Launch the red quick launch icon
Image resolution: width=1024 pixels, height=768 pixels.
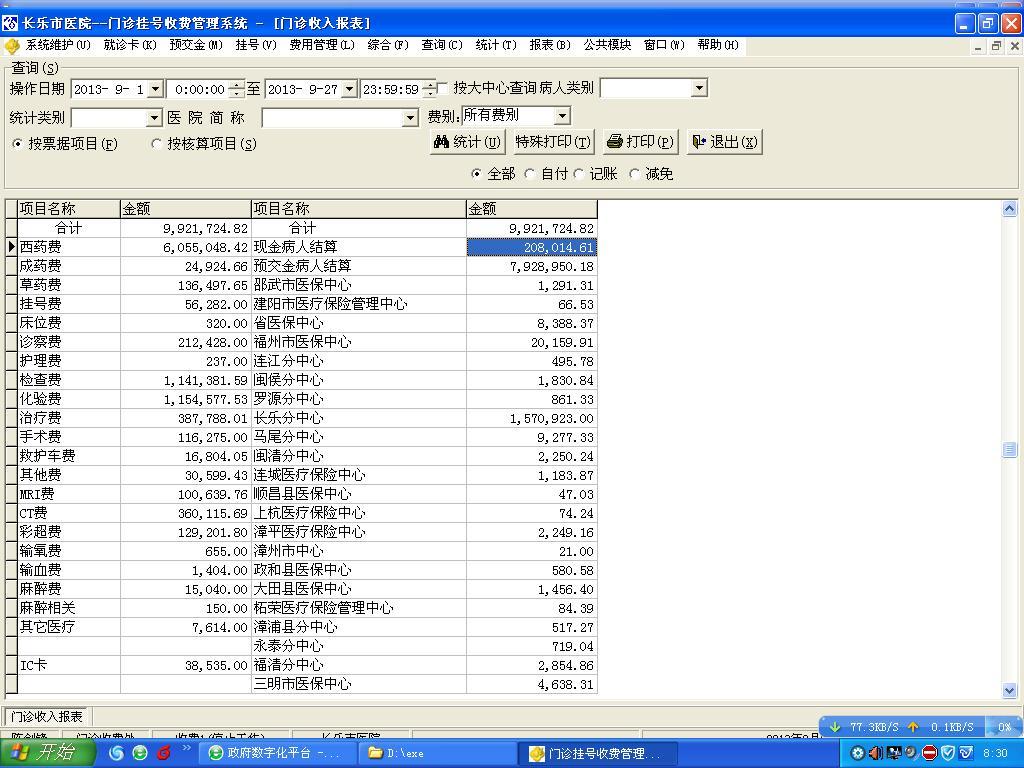click(x=163, y=753)
